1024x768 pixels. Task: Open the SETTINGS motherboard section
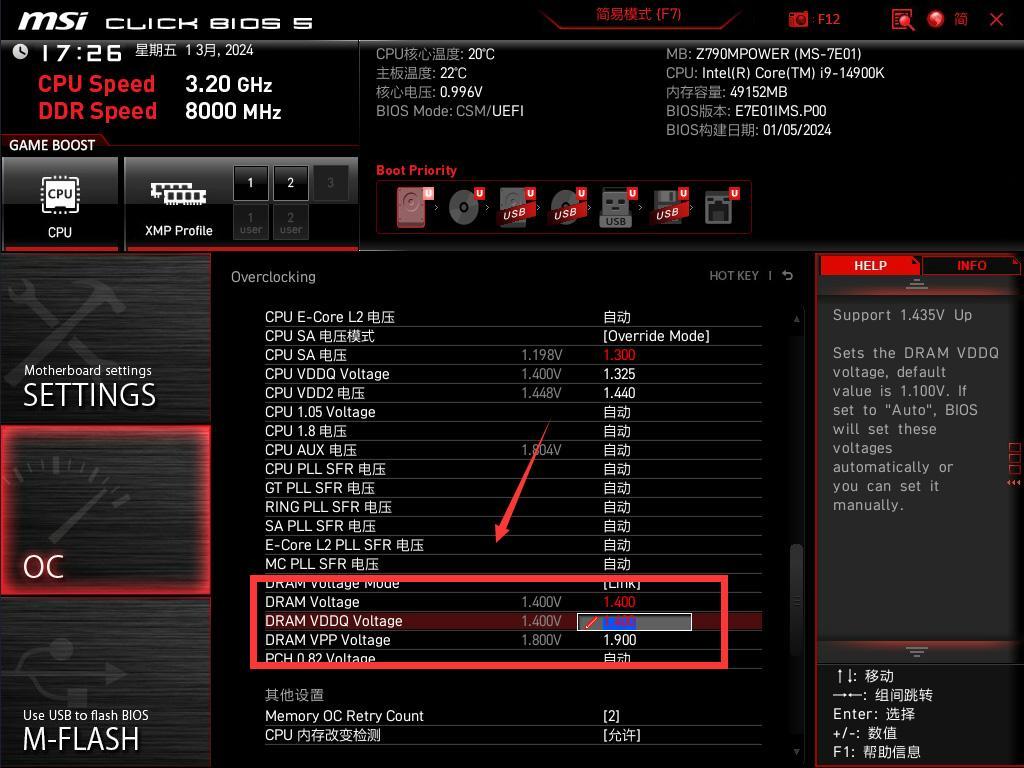pyautogui.click(x=106, y=338)
